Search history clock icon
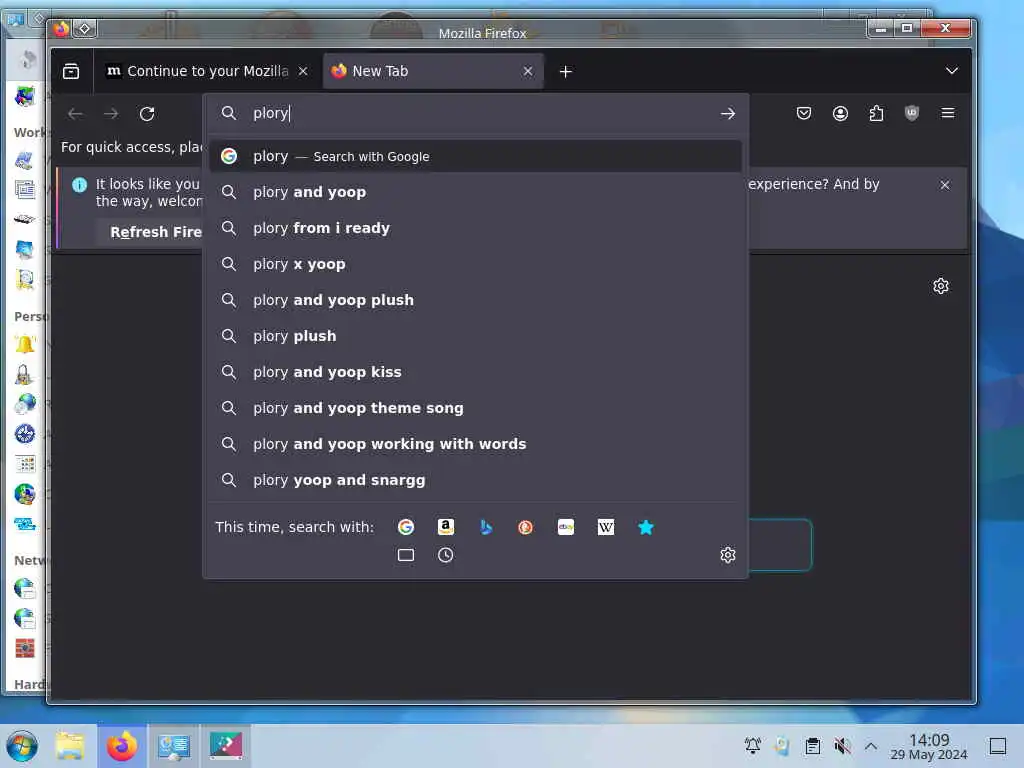 [445, 555]
